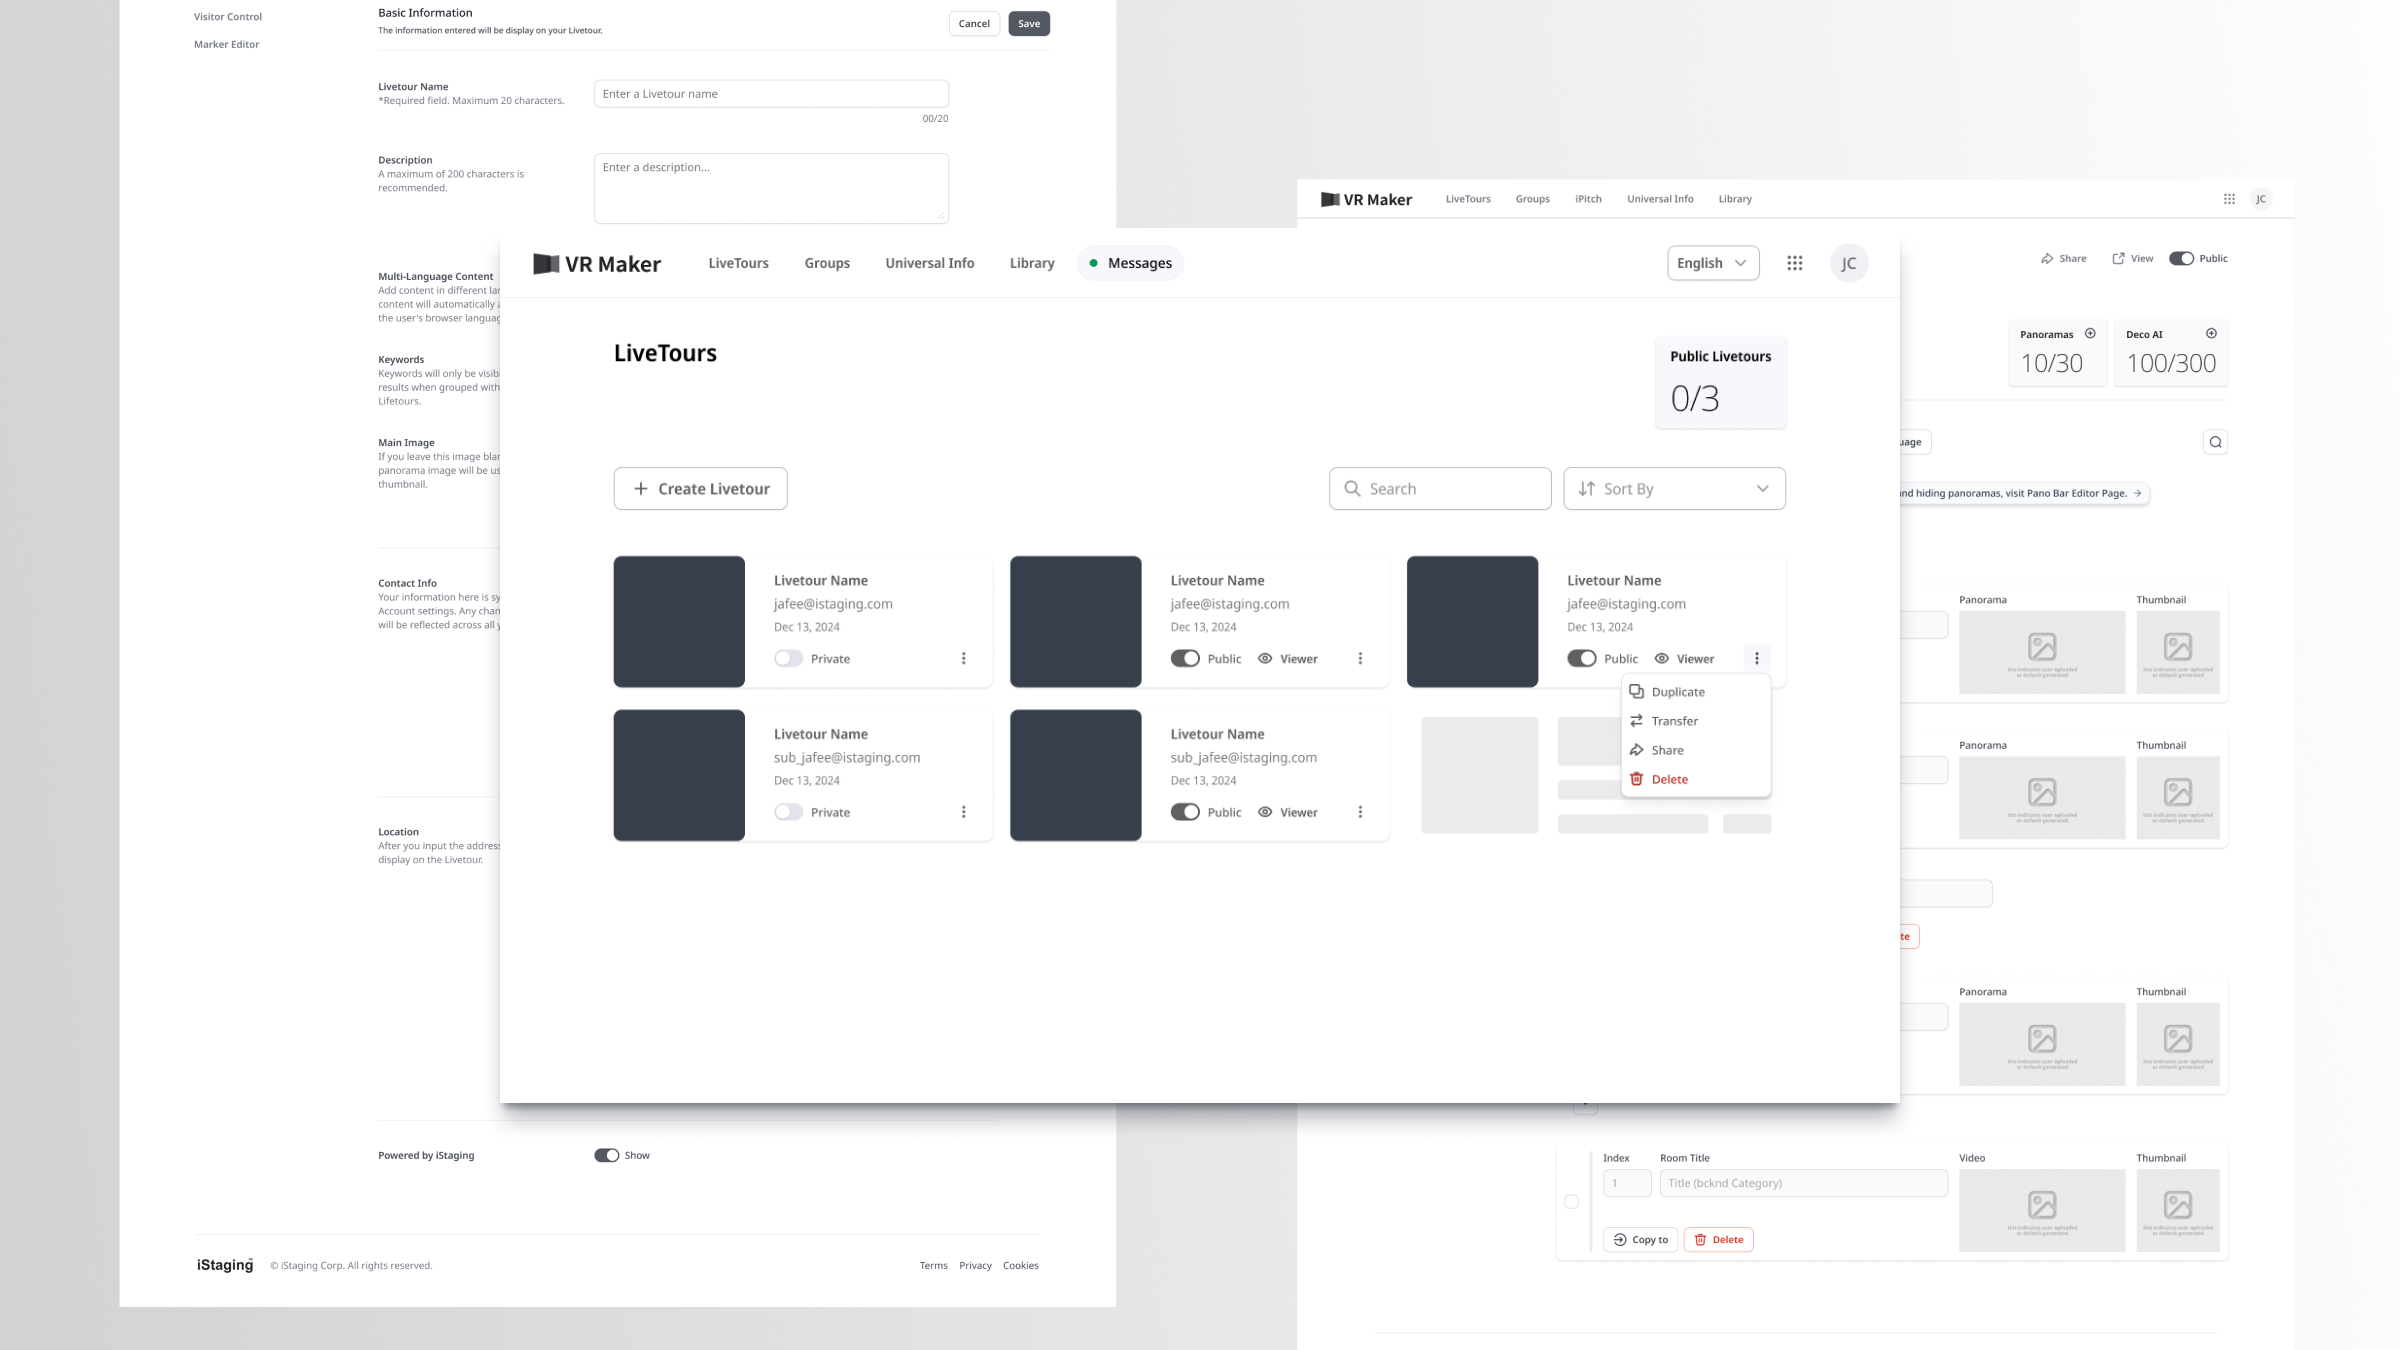
Task: Toggle the first Livetour from Private to Public
Action: [788, 658]
